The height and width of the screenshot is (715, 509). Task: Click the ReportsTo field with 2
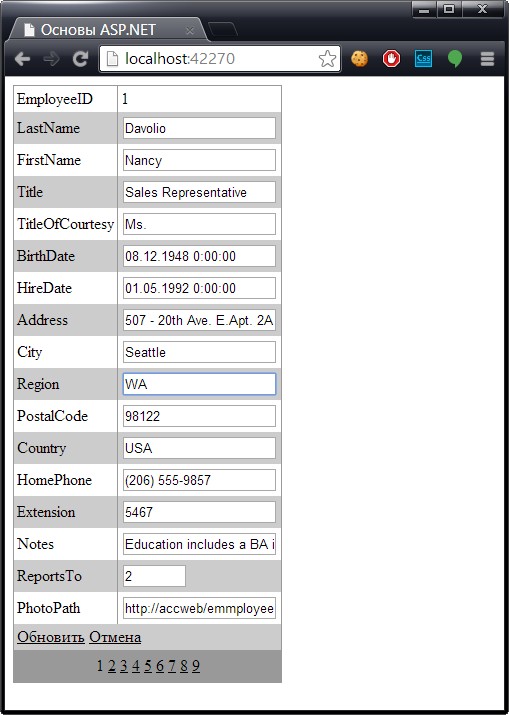pyautogui.click(x=154, y=576)
